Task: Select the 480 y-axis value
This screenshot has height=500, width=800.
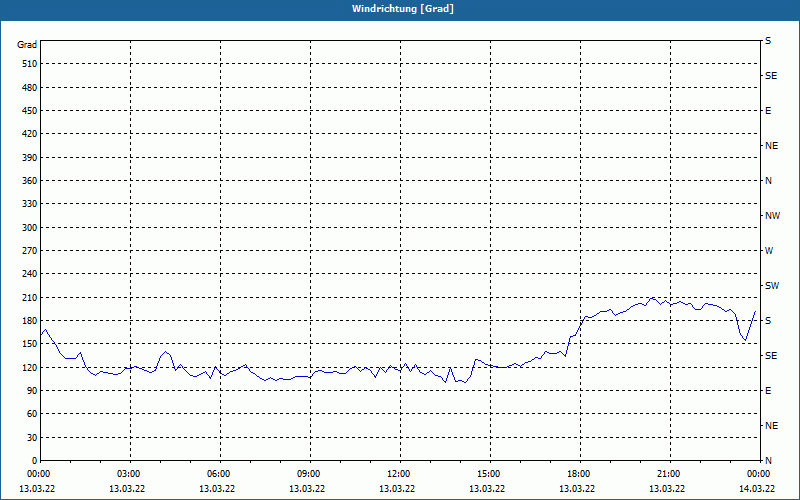Action: (30, 88)
